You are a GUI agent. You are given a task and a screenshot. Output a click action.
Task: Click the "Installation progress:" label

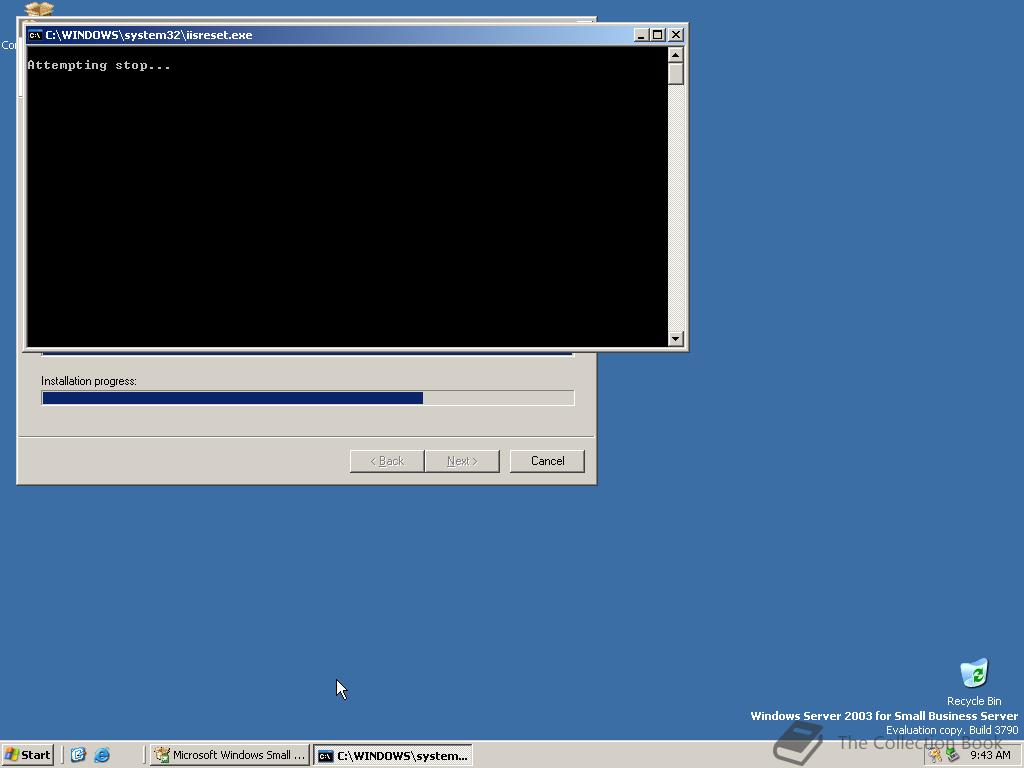point(89,381)
